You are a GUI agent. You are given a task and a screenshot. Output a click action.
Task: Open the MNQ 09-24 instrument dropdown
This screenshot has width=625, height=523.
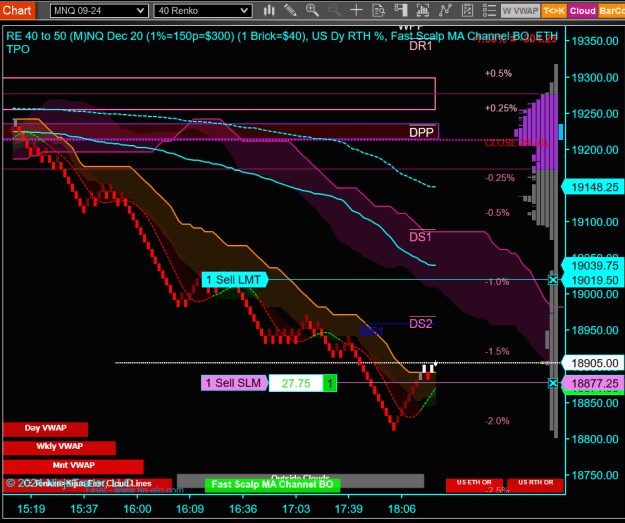coord(99,11)
